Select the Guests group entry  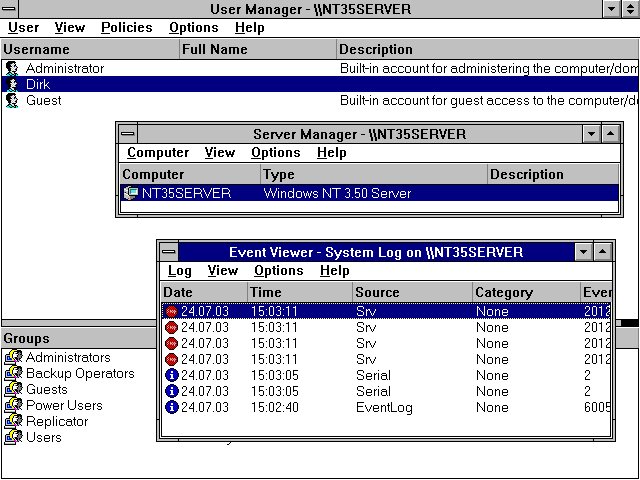(36, 389)
